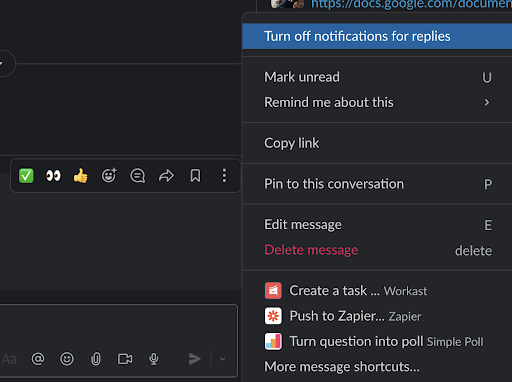
Task: Expand the send options dropdown arrow
Action: 223,359
